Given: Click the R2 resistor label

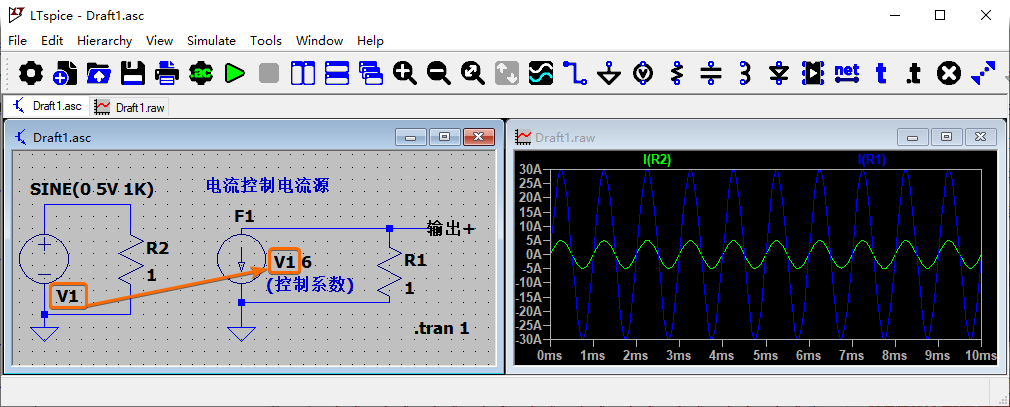Looking at the screenshot, I should (158, 248).
